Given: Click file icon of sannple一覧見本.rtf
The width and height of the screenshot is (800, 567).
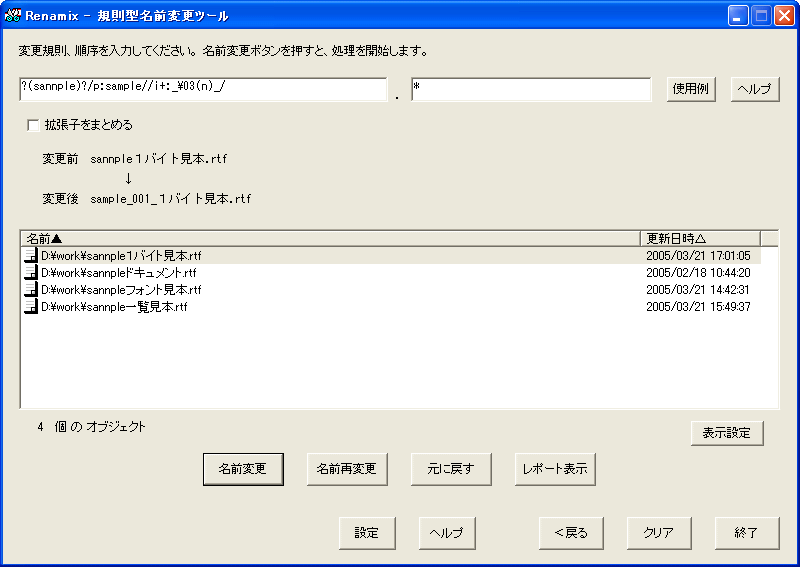Looking at the screenshot, I should pos(31,307).
